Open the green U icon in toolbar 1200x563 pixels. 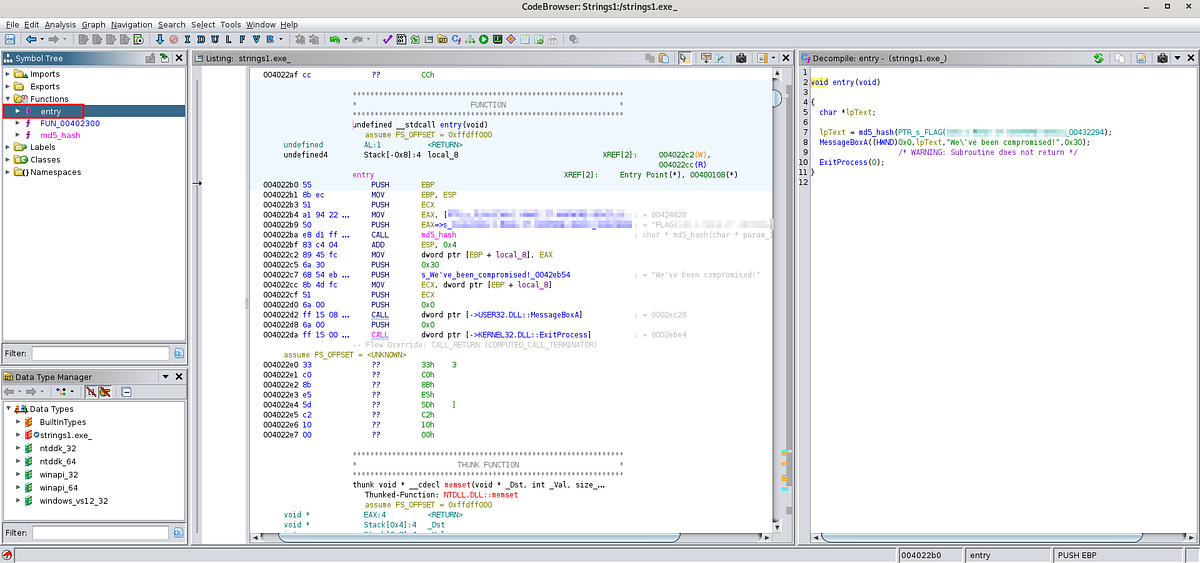point(497,39)
